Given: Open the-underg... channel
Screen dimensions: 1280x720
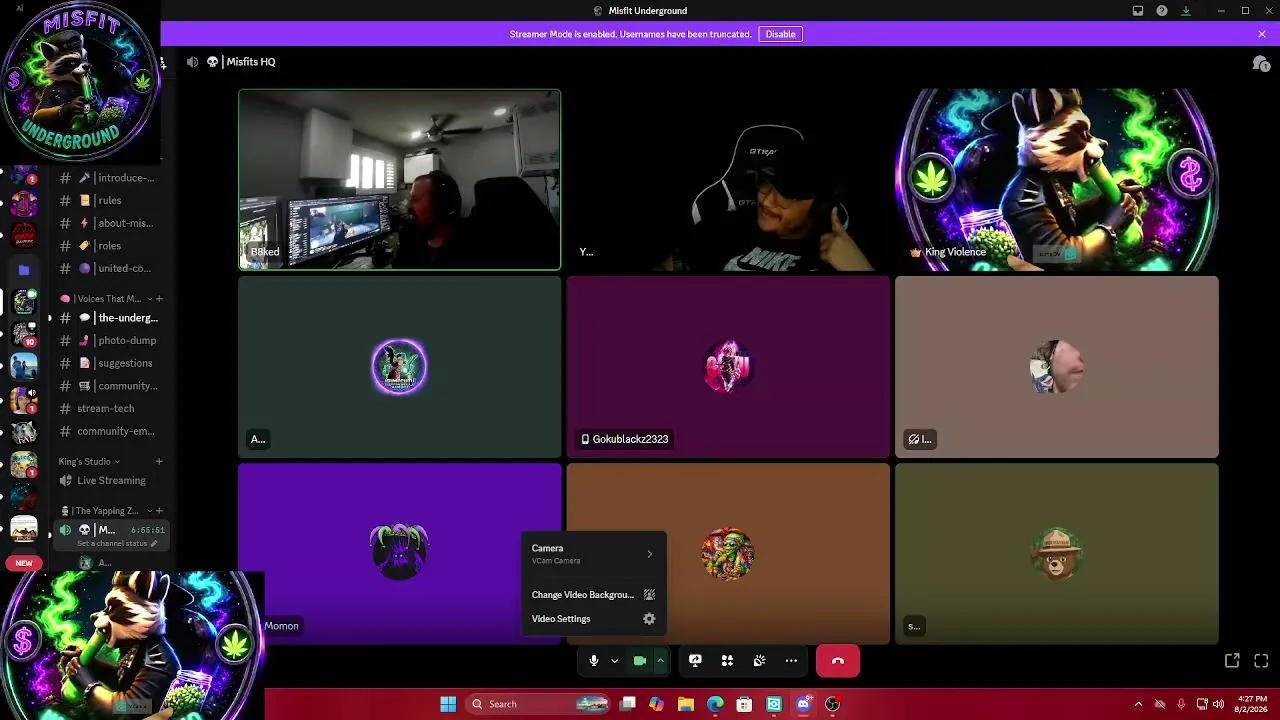Looking at the screenshot, I should pos(108,318).
